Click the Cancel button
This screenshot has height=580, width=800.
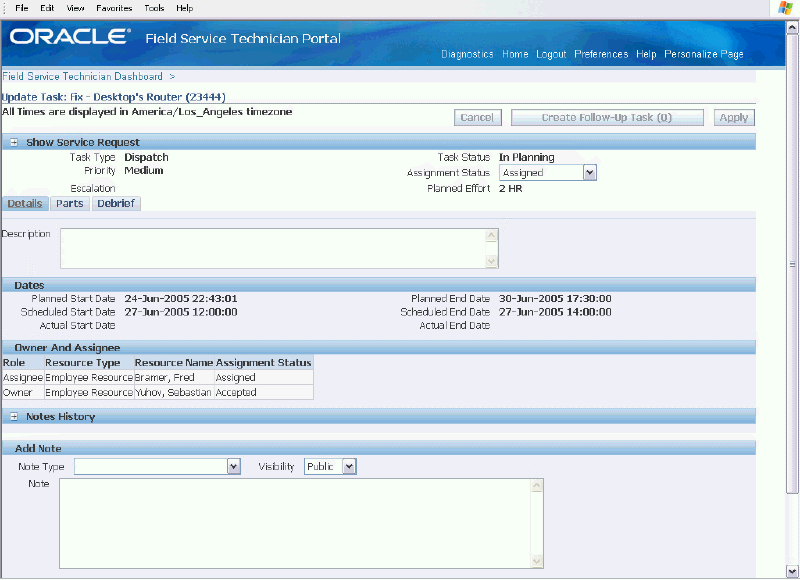(x=478, y=117)
